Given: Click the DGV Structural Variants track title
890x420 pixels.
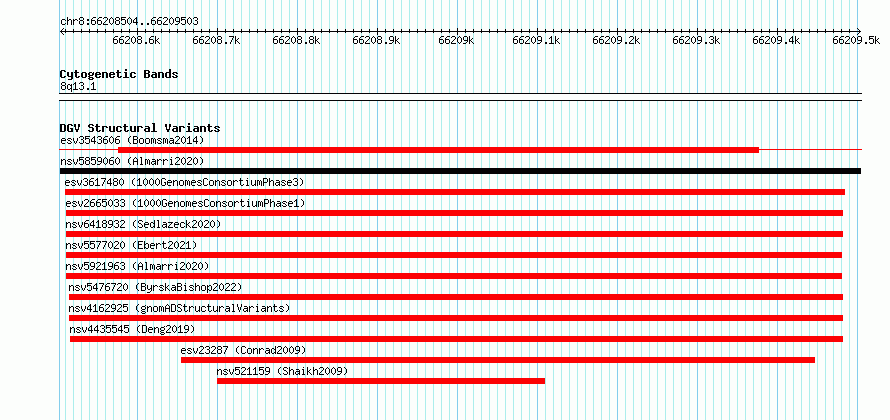Looking at the screenshot, I should pyautogui.click(x=140, y=128).
